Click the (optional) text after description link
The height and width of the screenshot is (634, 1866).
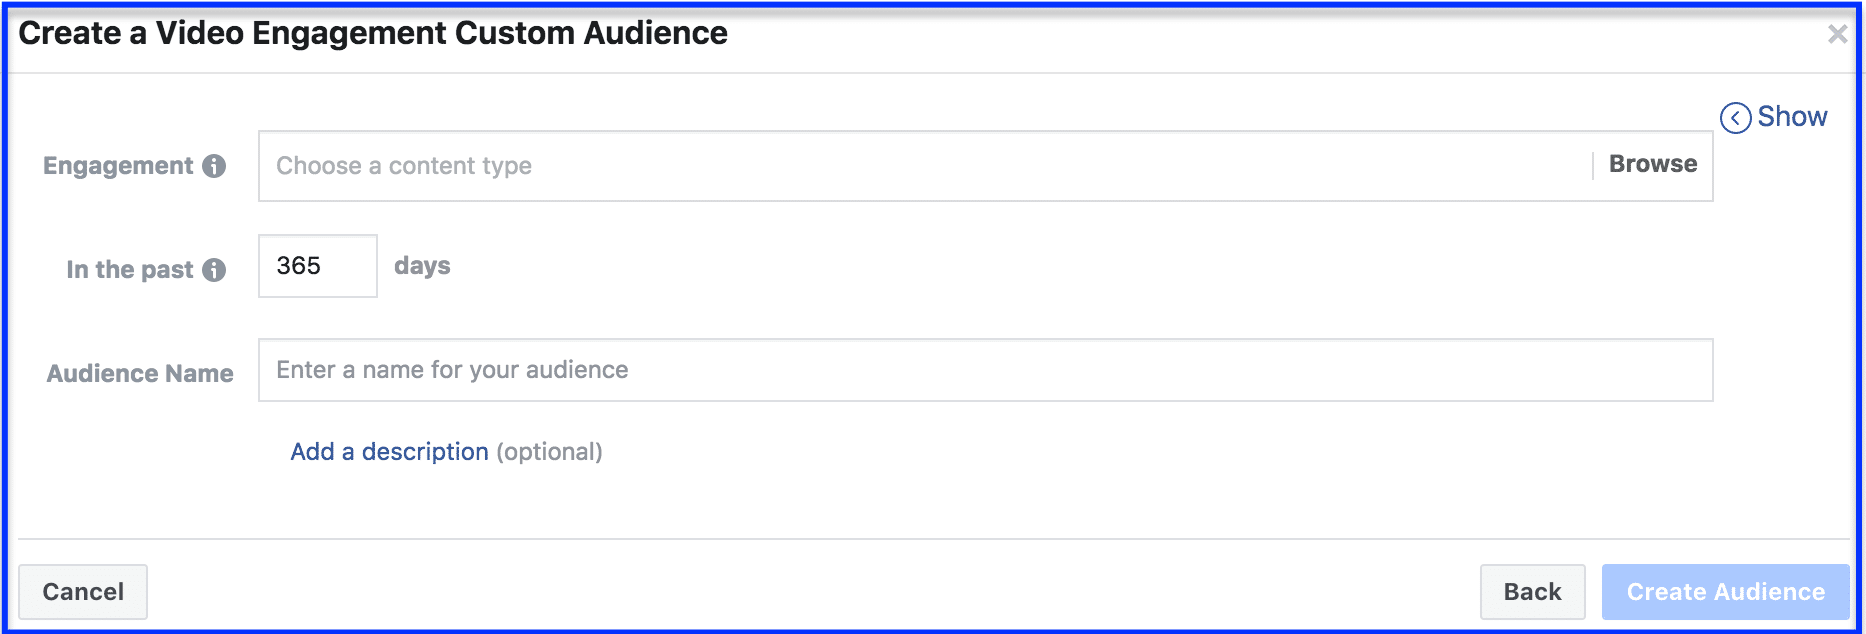tap(549, 452)
